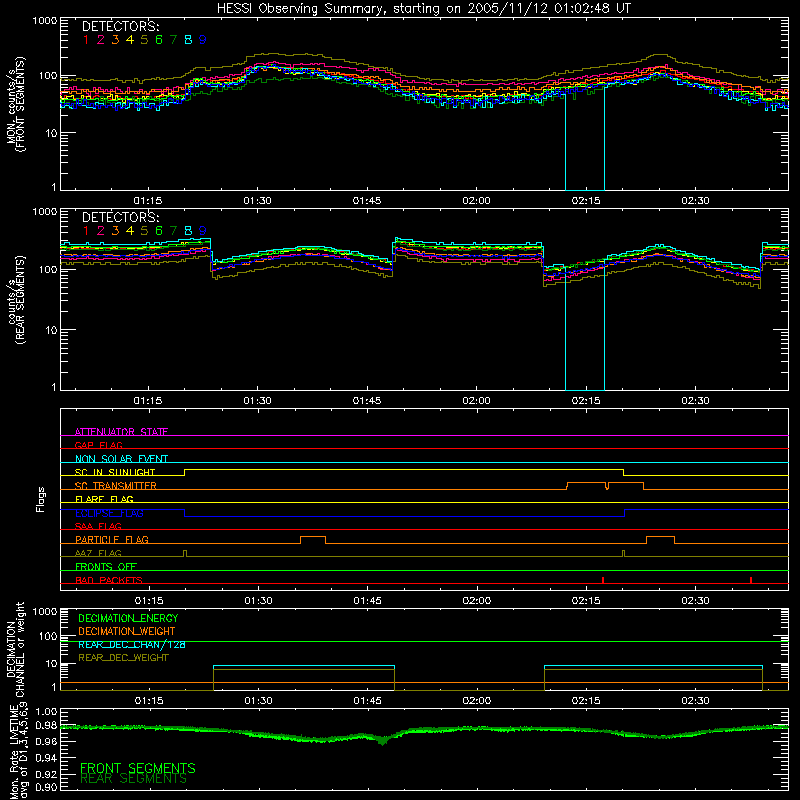Screen dimensions: 800x800
Task: Select the SC_IN_SUNLIGHT flag label
Action: pyautogui.click(x=115, y=472)
